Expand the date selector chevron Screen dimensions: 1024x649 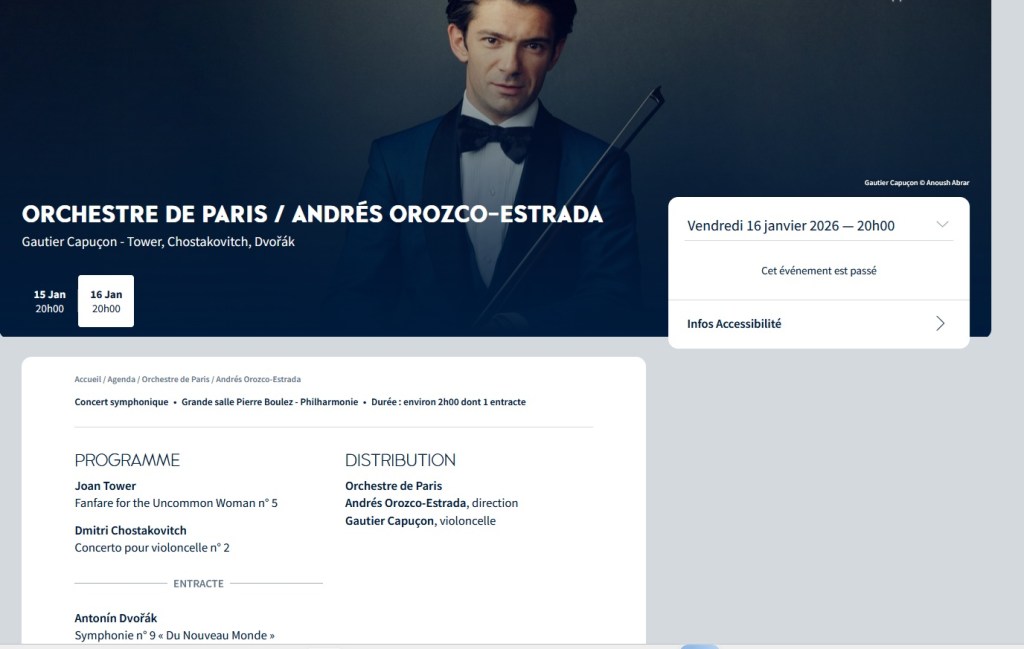click(942, 225)
